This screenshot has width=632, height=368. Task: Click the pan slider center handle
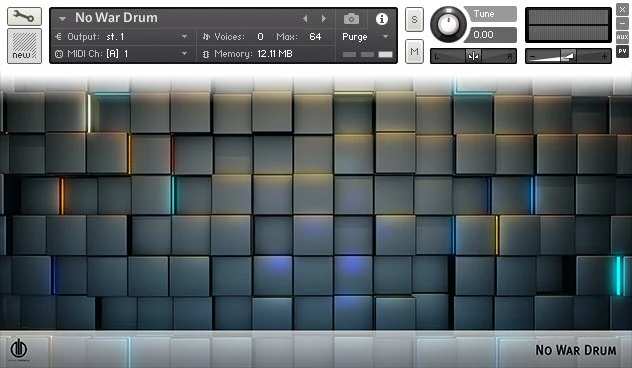pos(473,56)
